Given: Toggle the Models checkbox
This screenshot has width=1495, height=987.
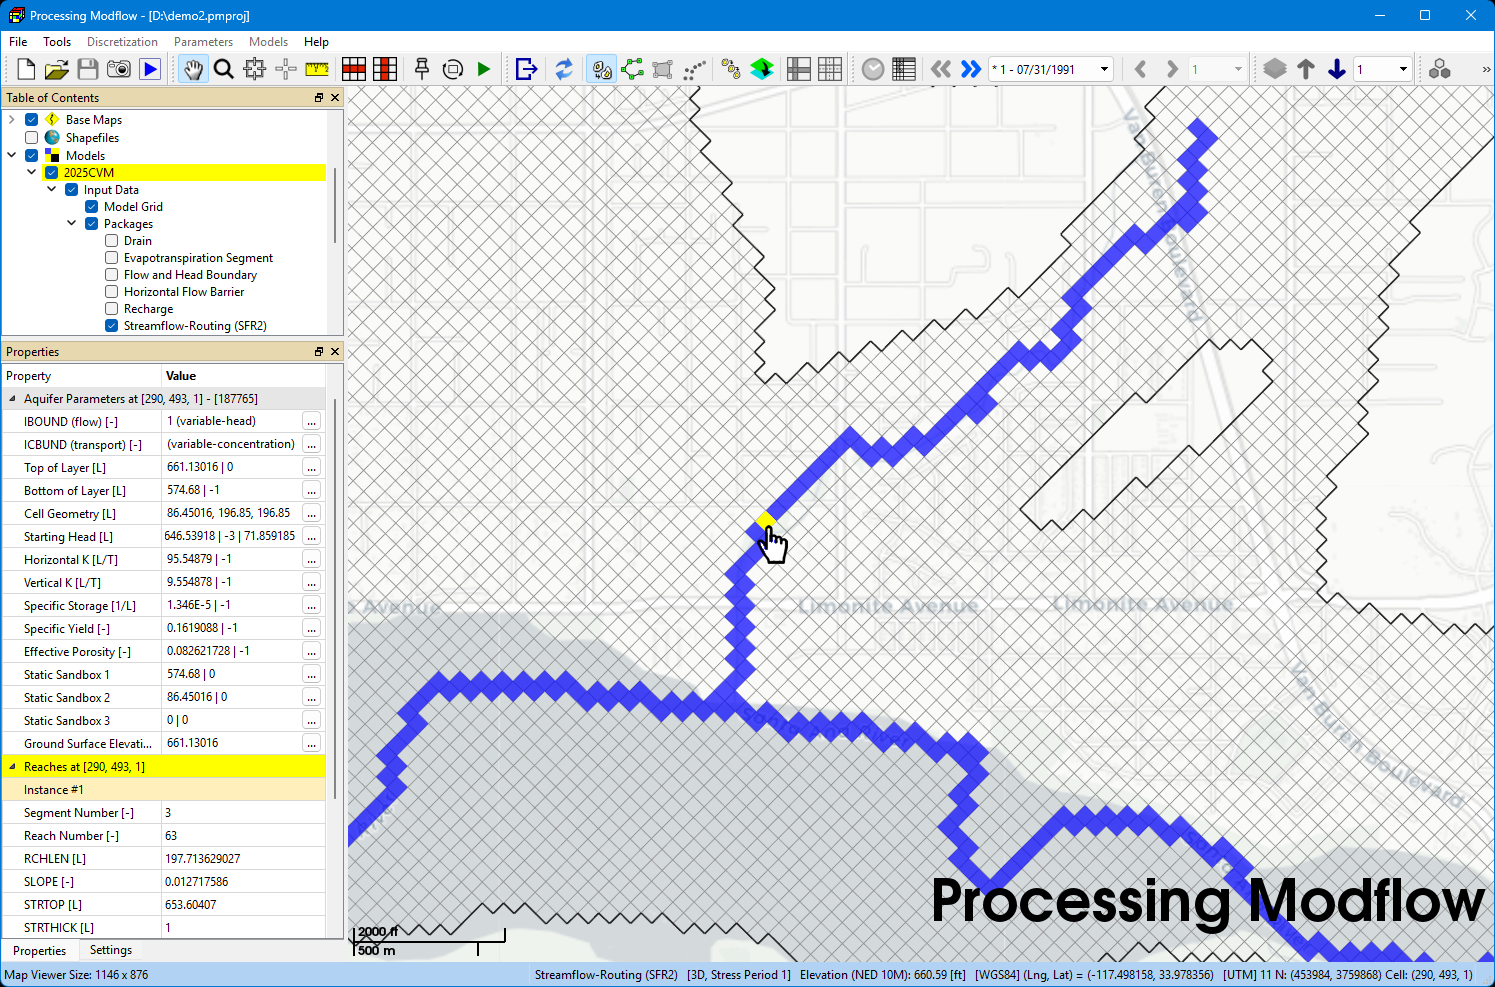Looking at the screenshot, I should (x=32, y=156).
